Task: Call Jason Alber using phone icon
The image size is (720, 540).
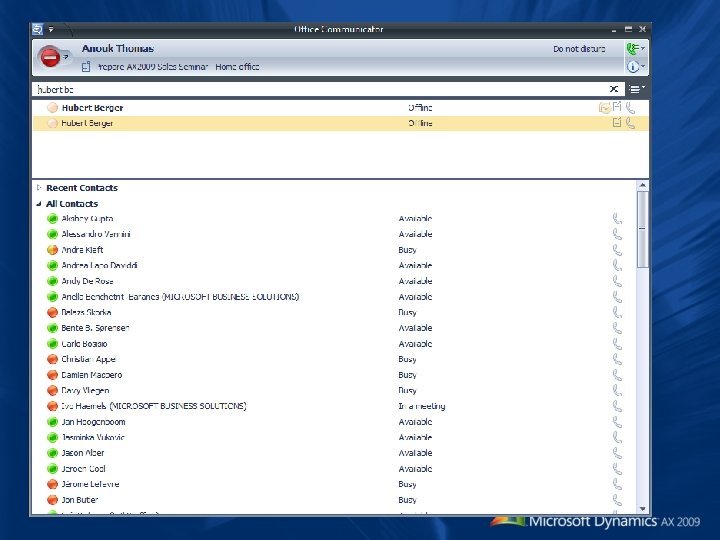Action: [x=617, y=453]
